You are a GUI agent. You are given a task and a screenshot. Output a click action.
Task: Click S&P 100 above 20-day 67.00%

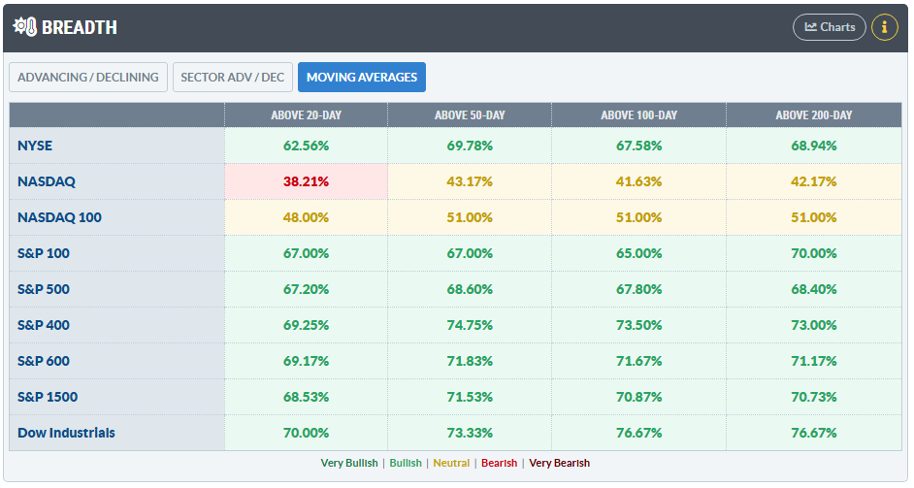pos(306,254)
